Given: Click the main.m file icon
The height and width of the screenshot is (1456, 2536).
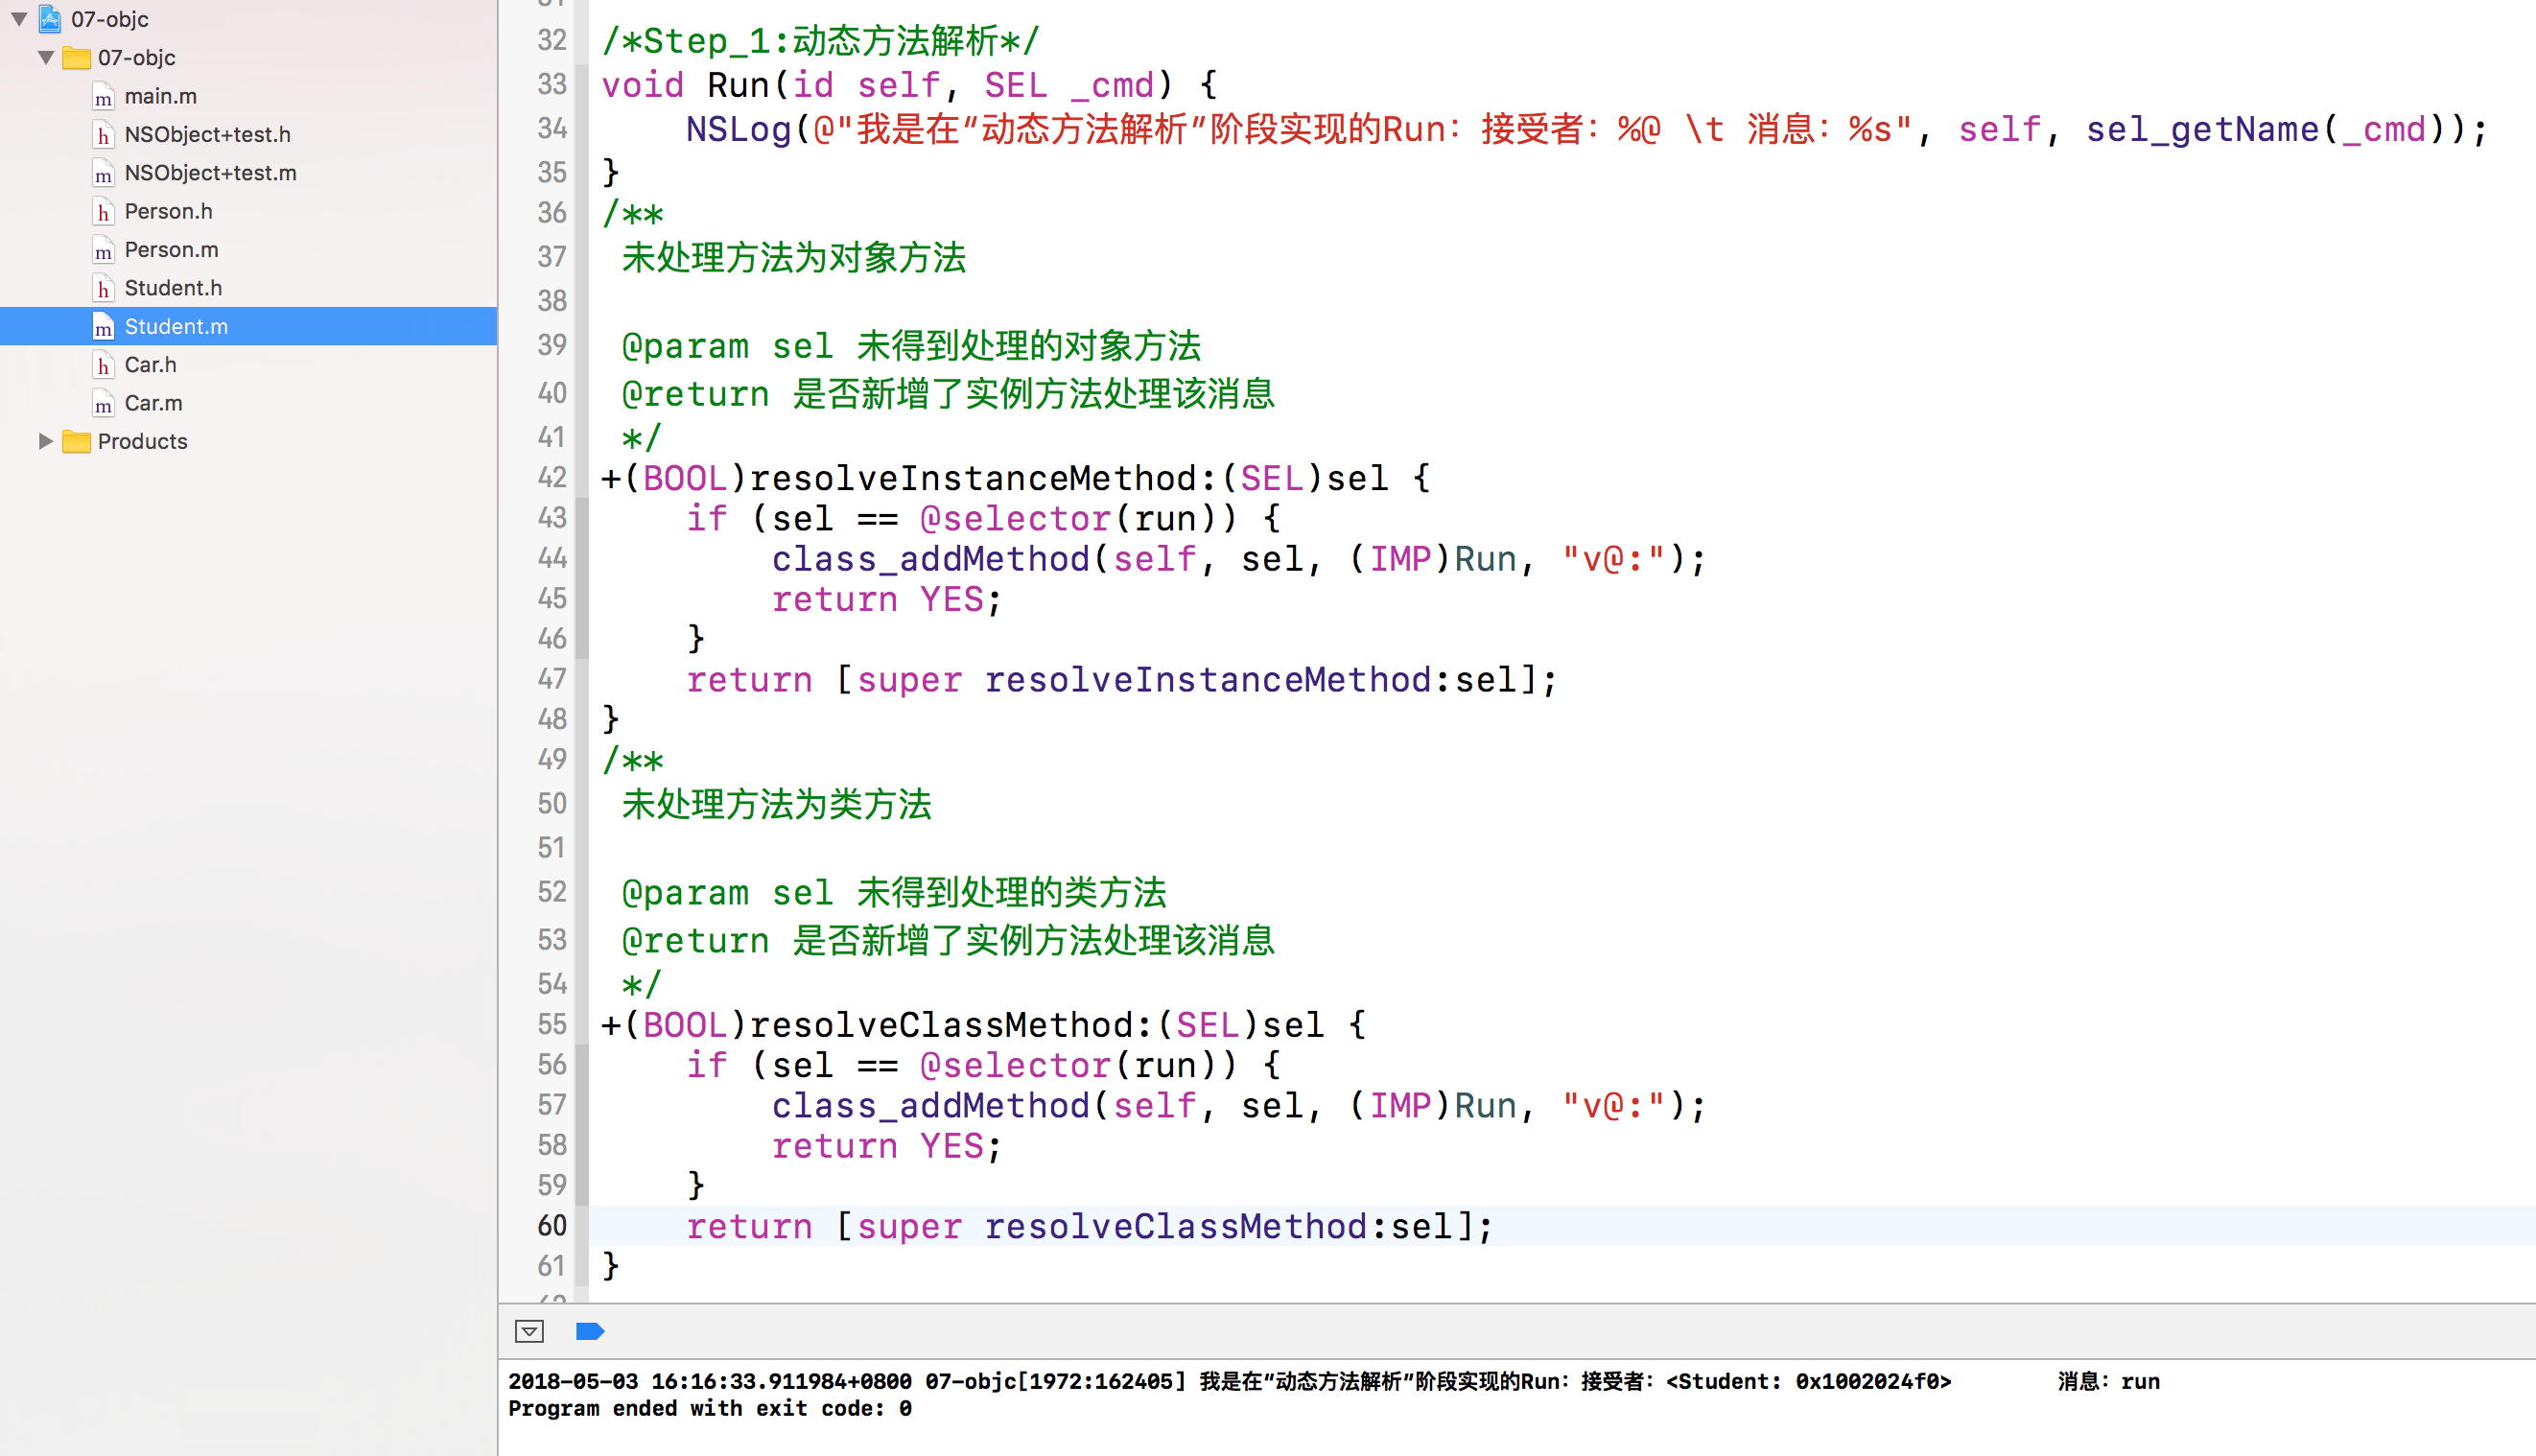Looking at the screenshot, I should (103, 97).
